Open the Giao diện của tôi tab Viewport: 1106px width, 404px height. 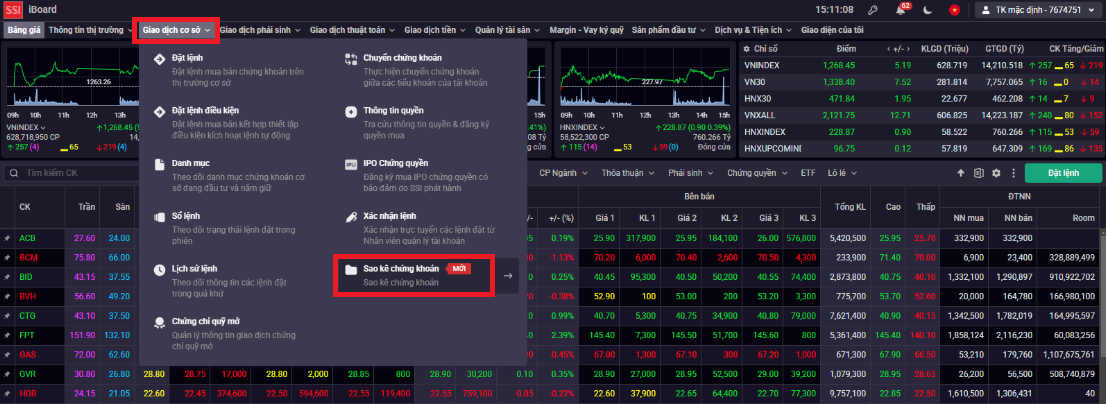pos(832,30)
